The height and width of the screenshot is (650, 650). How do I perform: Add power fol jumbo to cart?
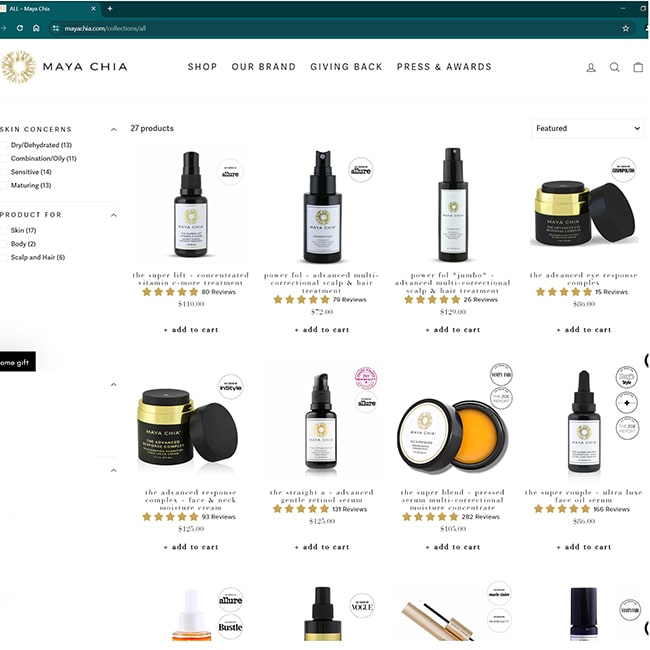tap(453, 330)
